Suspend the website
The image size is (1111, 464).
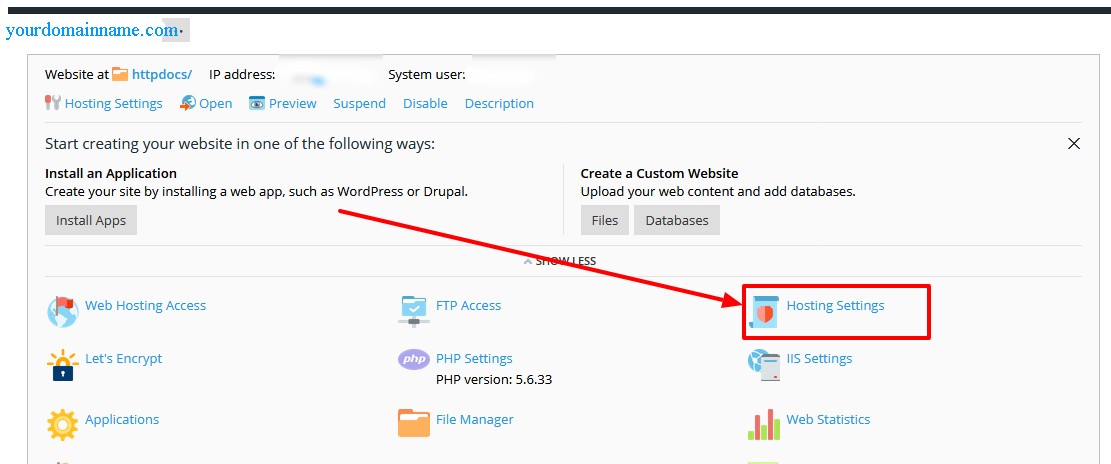[x=359, y=103]
